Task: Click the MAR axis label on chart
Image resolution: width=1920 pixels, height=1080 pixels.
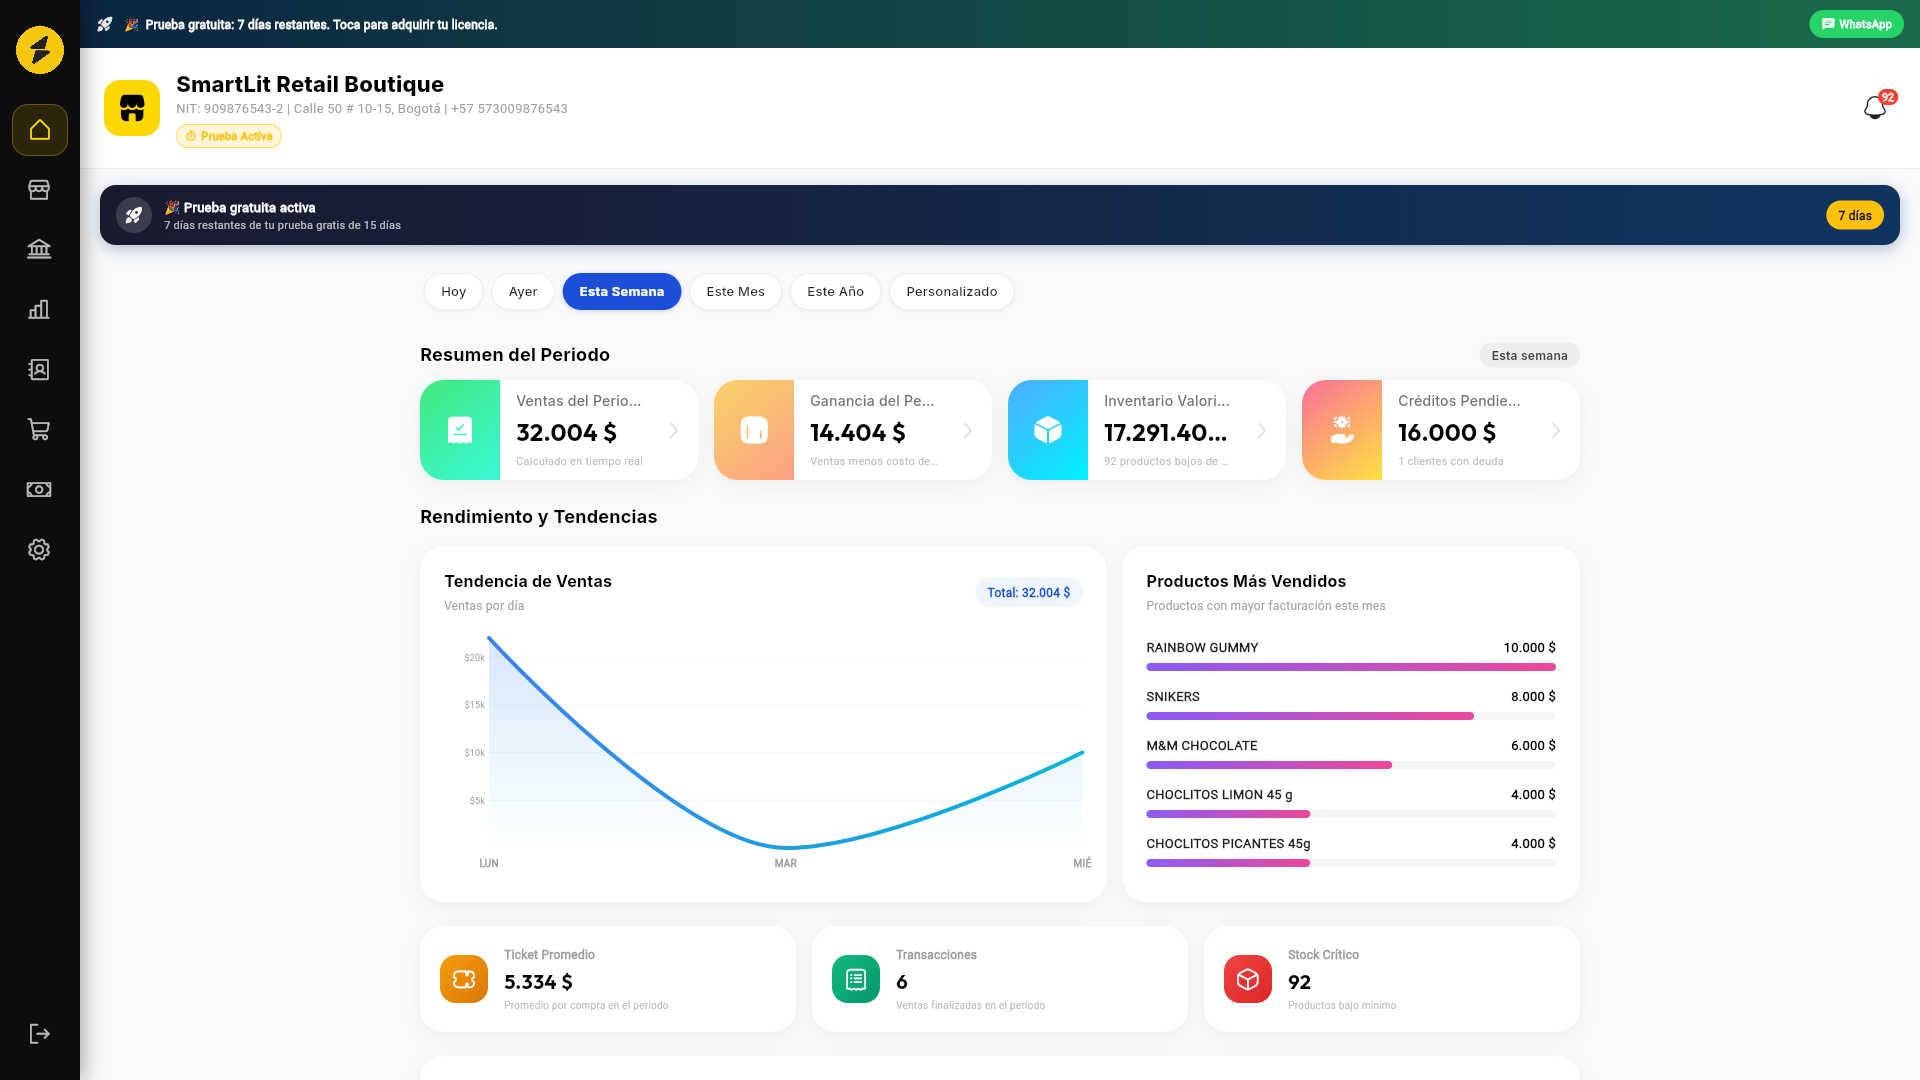Action: coord(786,863)
